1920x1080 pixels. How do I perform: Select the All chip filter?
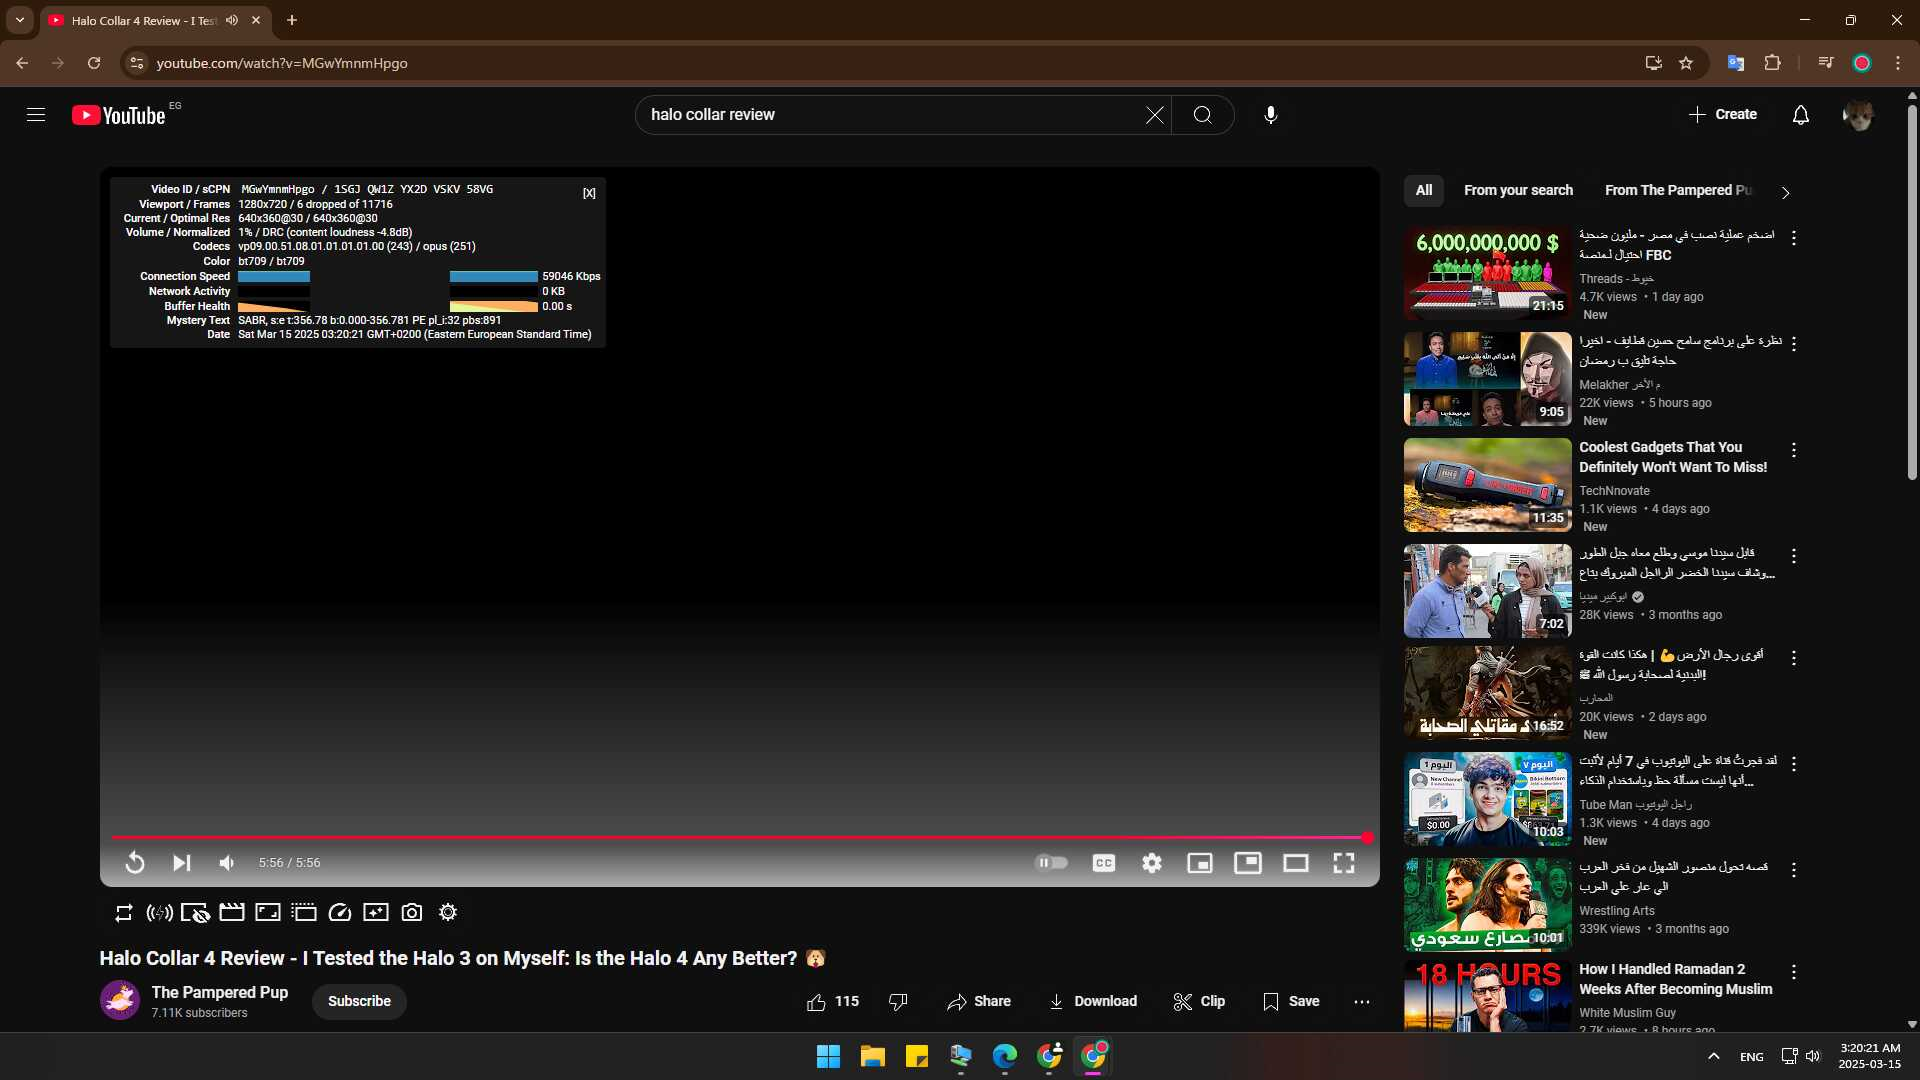click(1424, 190)
